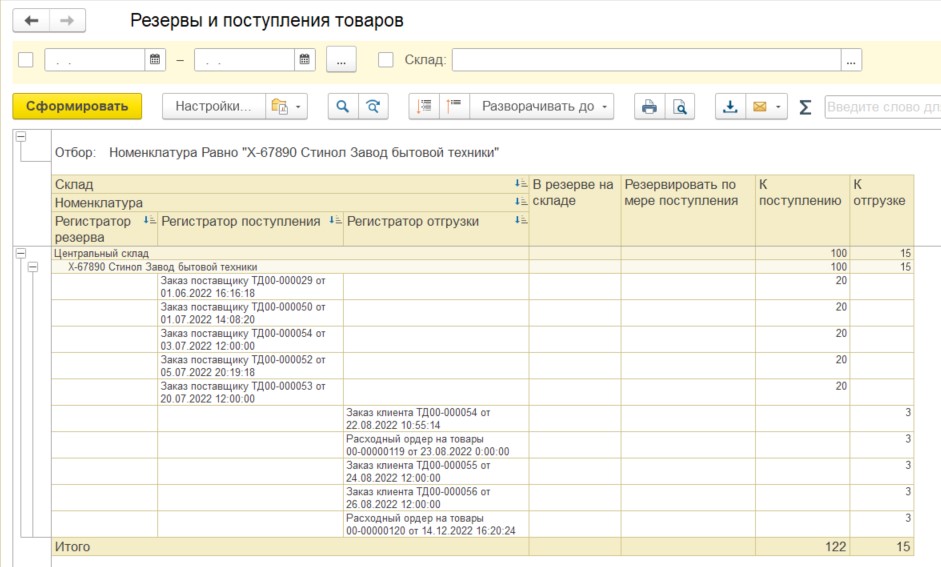Open the Разворачивать до dropdown
This screenshot has height=567, width=941.
coord(545,106)
